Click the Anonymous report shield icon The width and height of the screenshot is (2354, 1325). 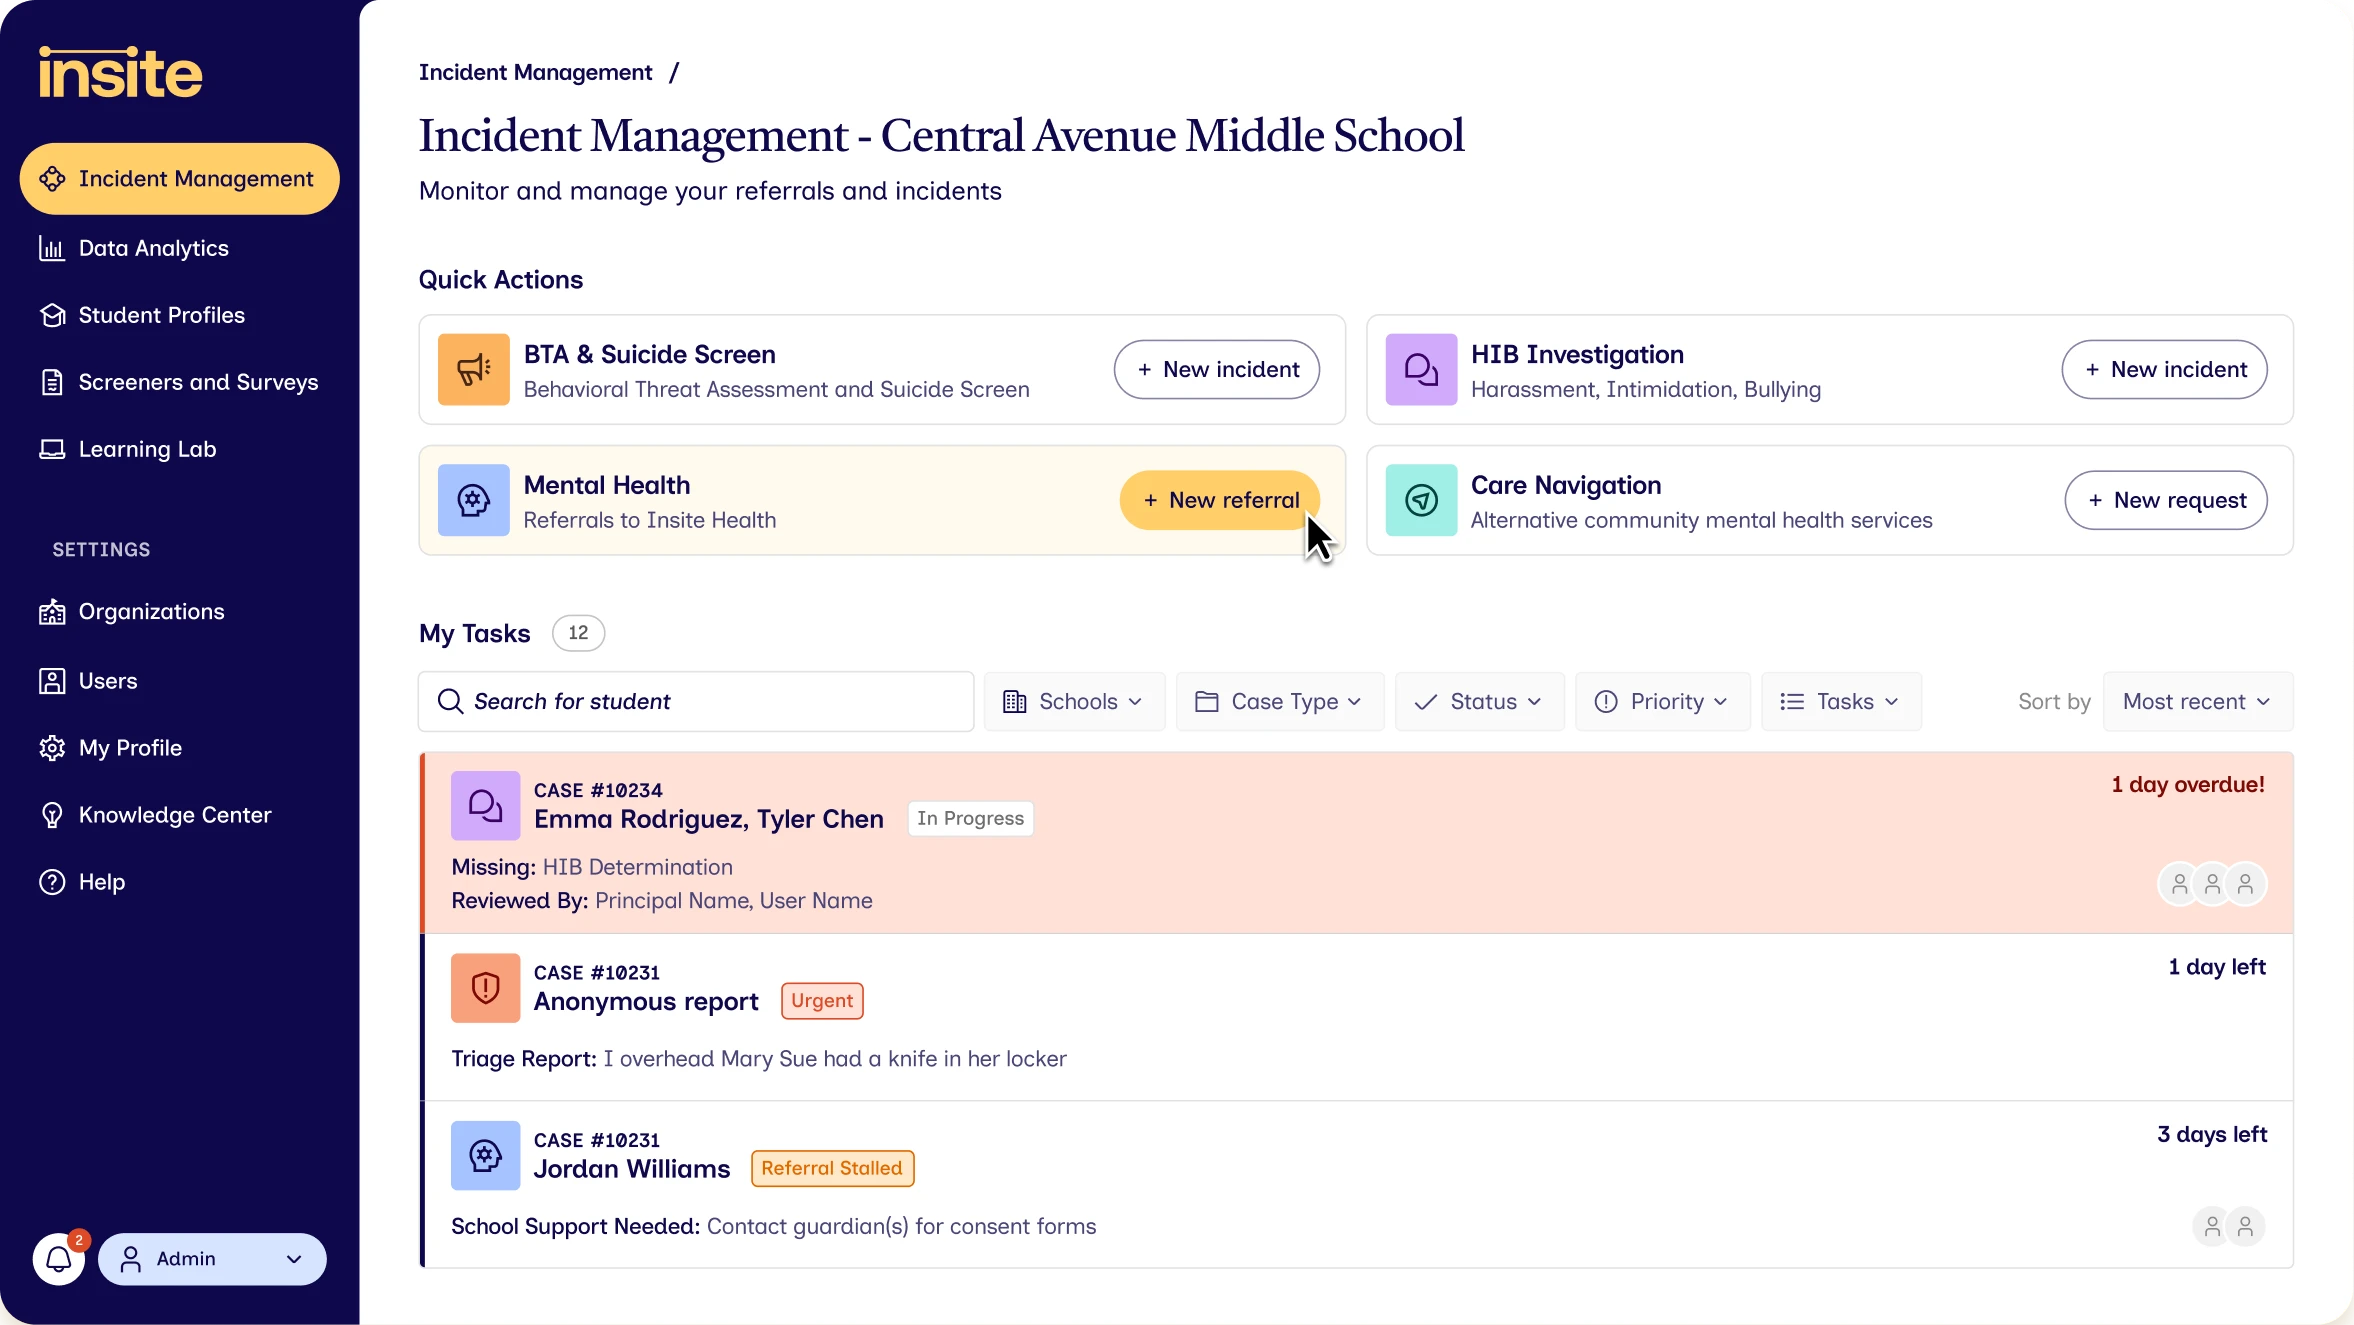(485, 988)
